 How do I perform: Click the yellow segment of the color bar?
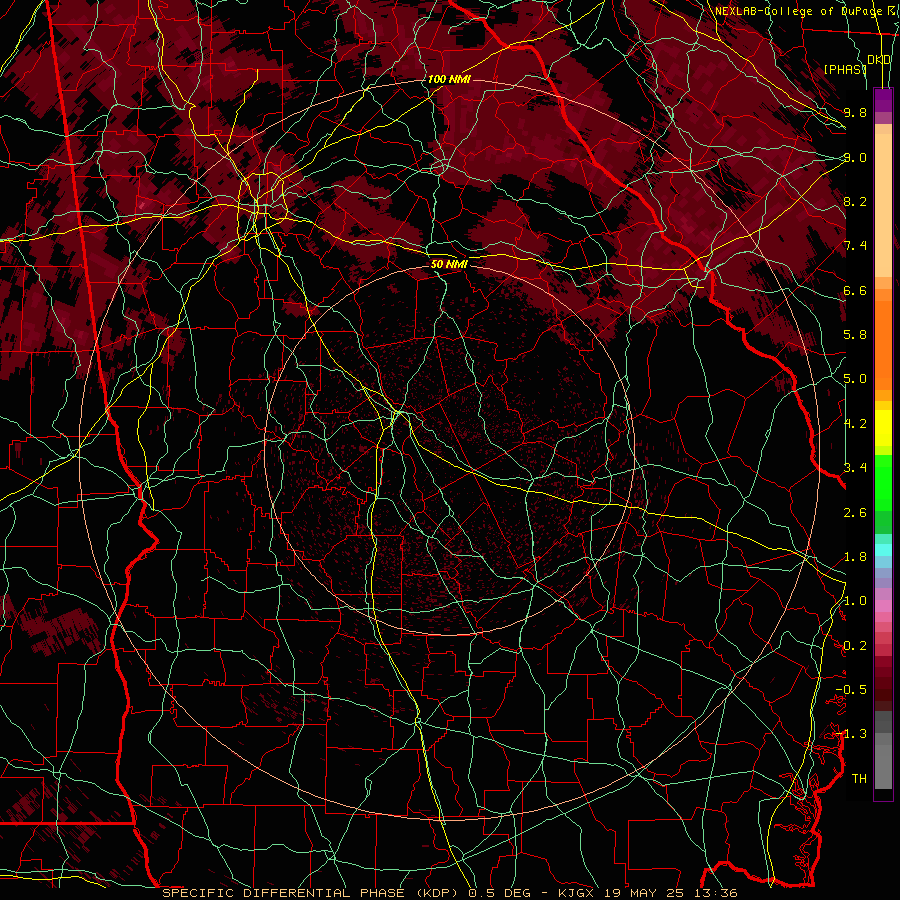pyautogui.click(x=883, y=428)
